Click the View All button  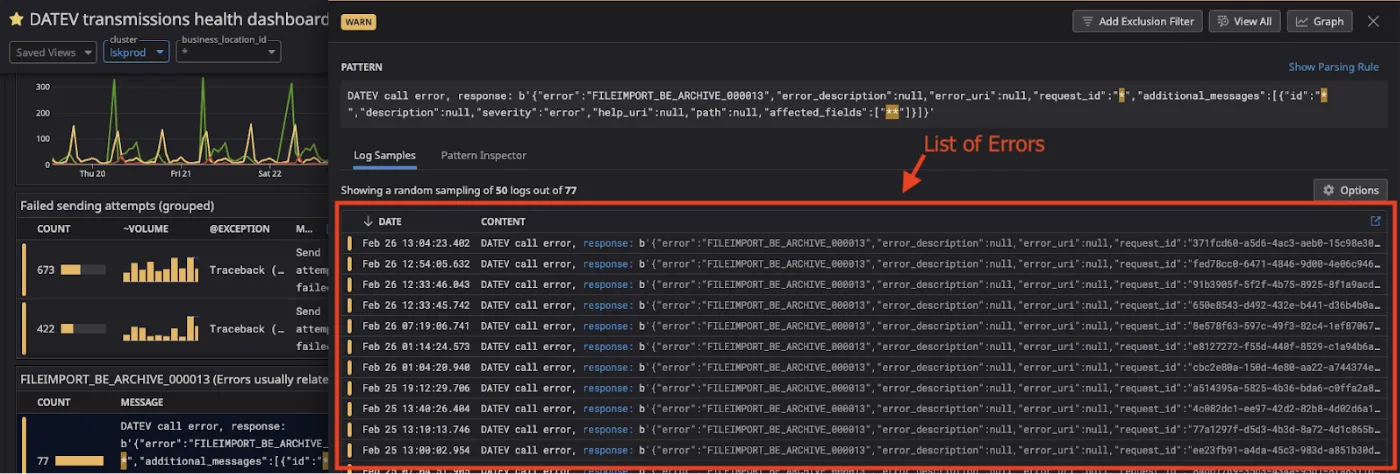[1244, 21]
